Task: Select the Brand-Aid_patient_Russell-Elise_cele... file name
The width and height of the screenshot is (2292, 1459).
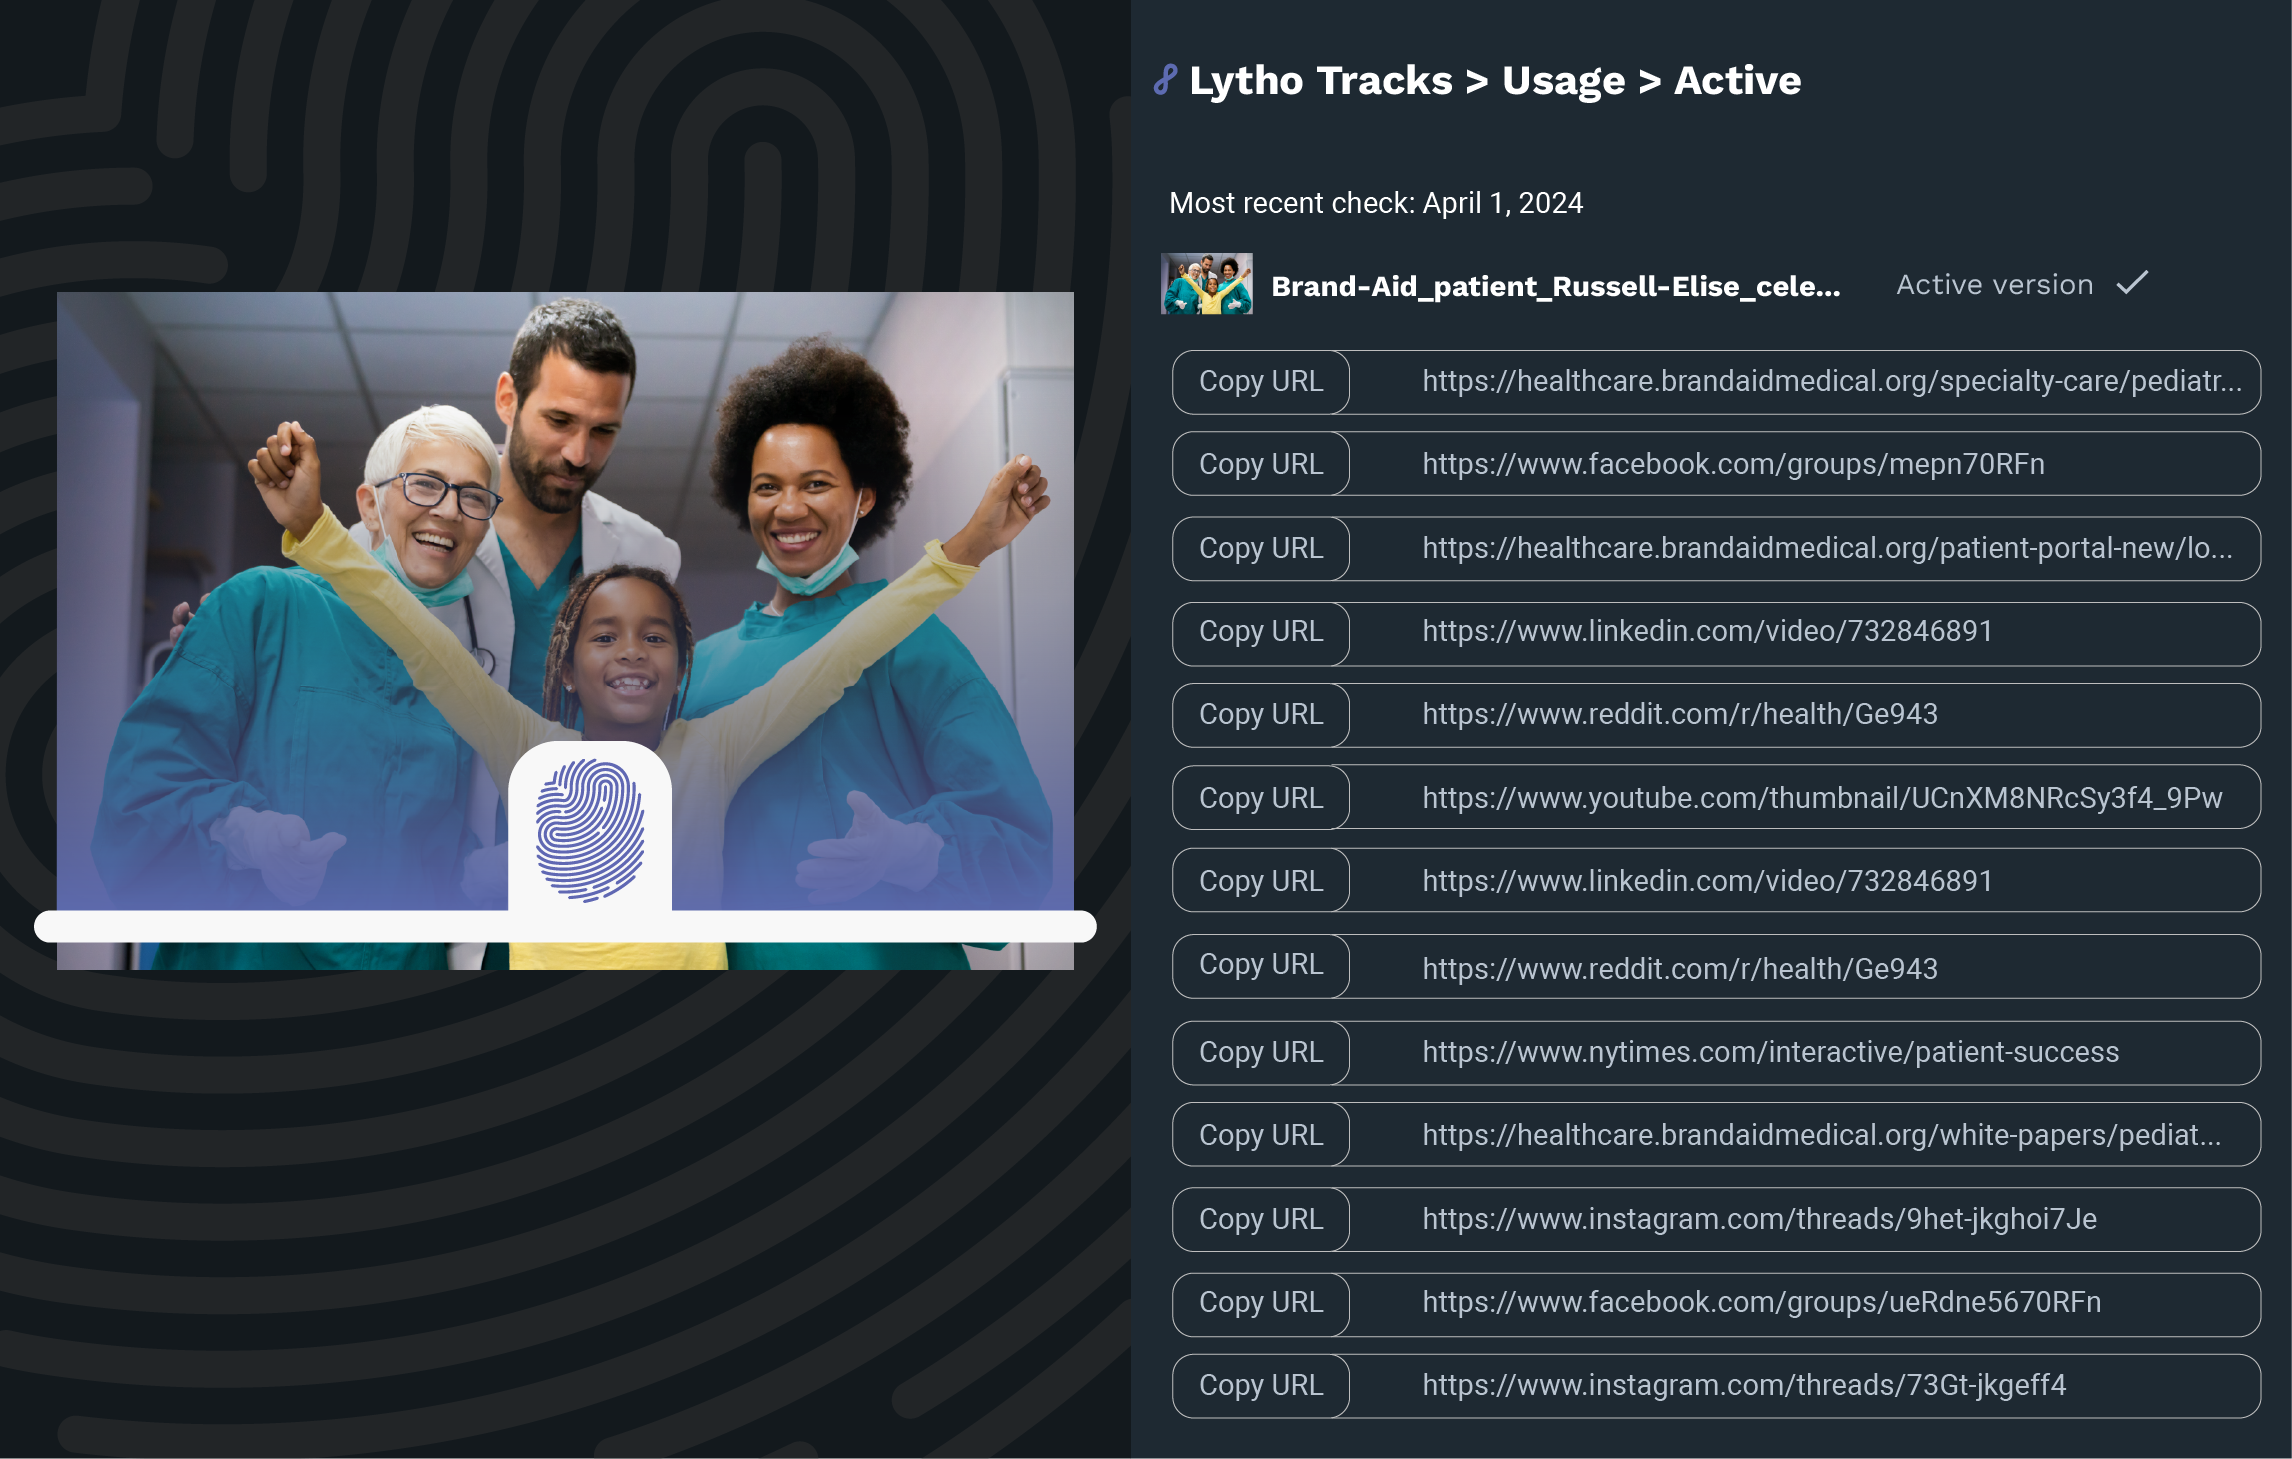Action: click(1555, 287)
